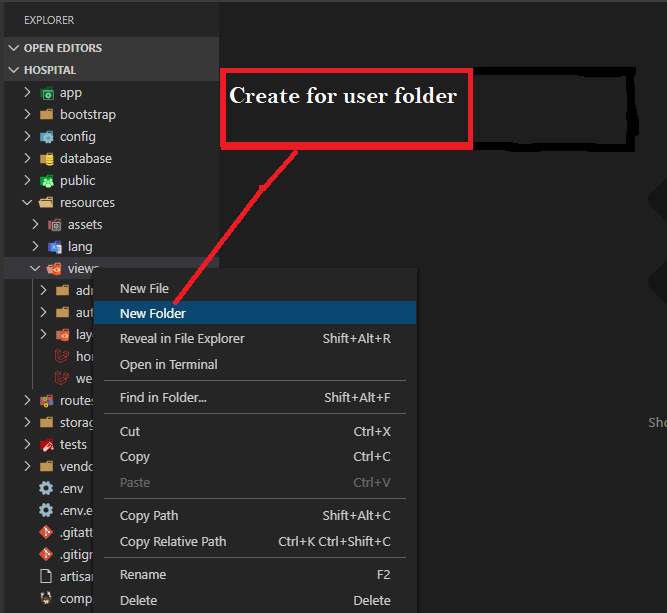This screenshot has width=667, height=613.
Task: Choose New File in context menu
Action: pos(144,289)
